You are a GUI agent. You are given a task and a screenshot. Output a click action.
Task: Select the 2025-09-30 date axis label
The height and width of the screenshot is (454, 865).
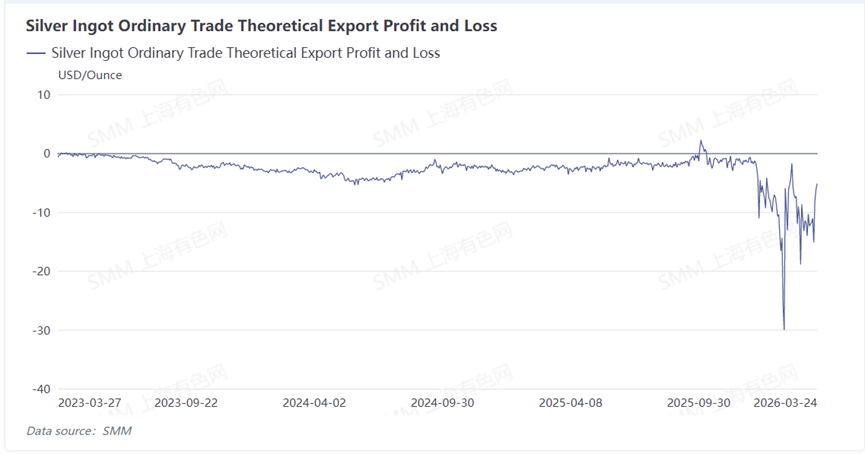click(x=701, y=403)
